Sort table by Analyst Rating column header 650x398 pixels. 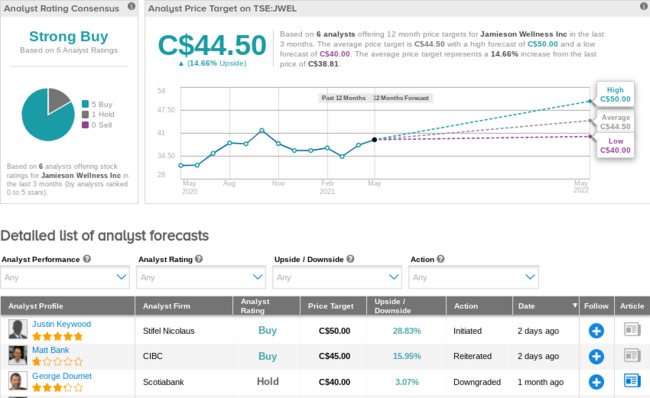click(x=255, y=306)
